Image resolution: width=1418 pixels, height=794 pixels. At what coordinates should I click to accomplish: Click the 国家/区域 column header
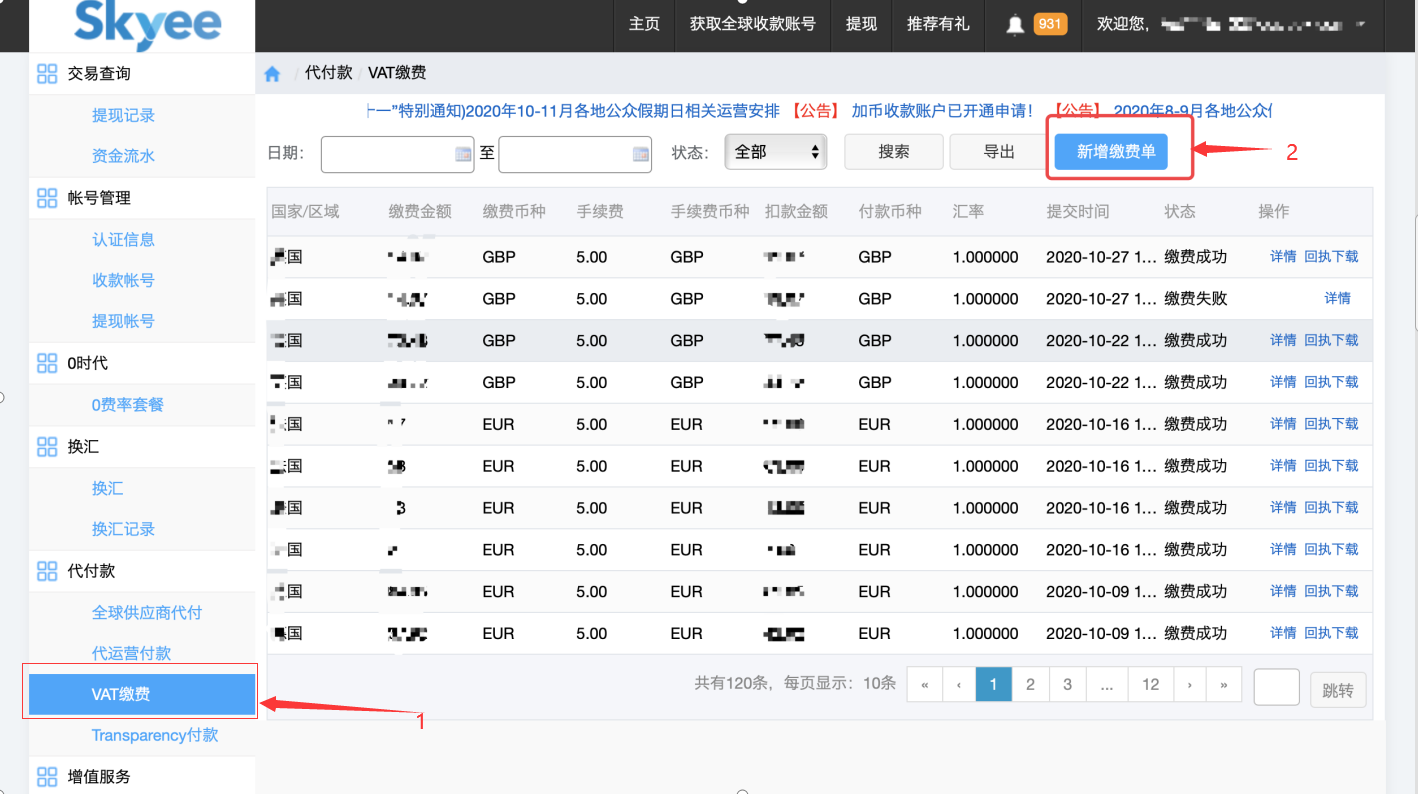click(x=305, y=211)
